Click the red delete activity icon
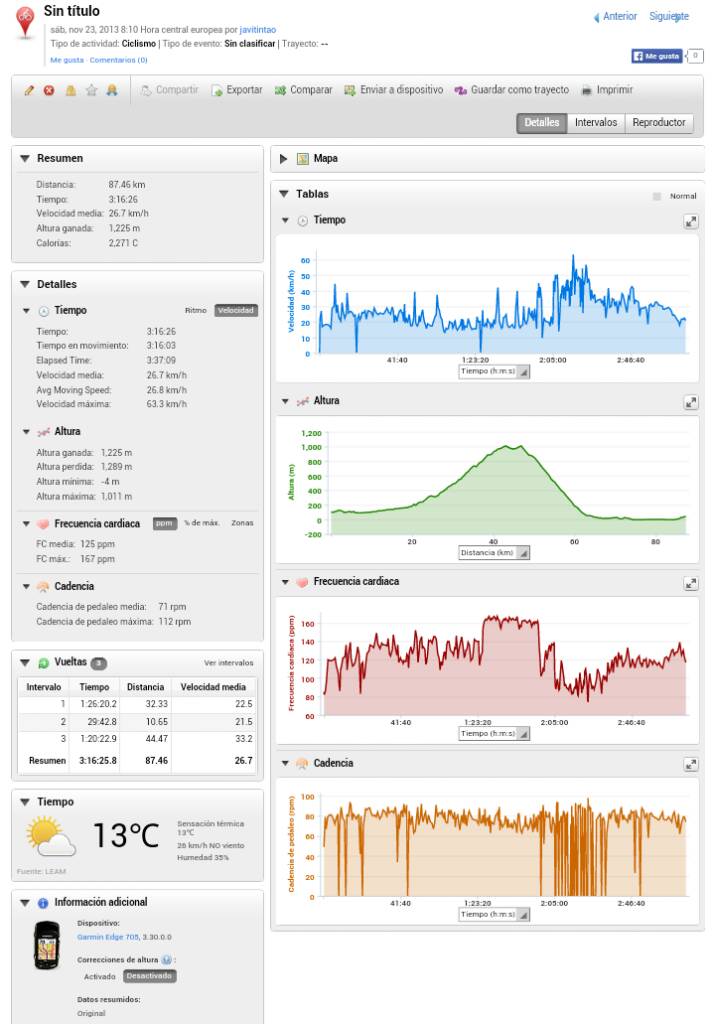Viewport: 712px width, 1024px height. tap(49, 90)
